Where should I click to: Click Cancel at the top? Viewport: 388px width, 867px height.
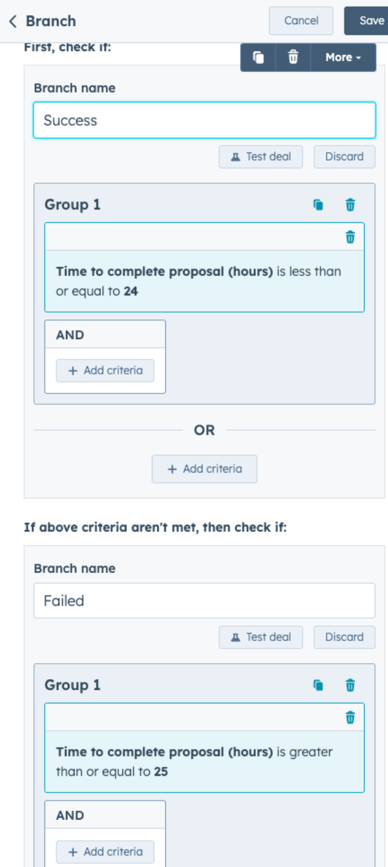tap(301, 21)
